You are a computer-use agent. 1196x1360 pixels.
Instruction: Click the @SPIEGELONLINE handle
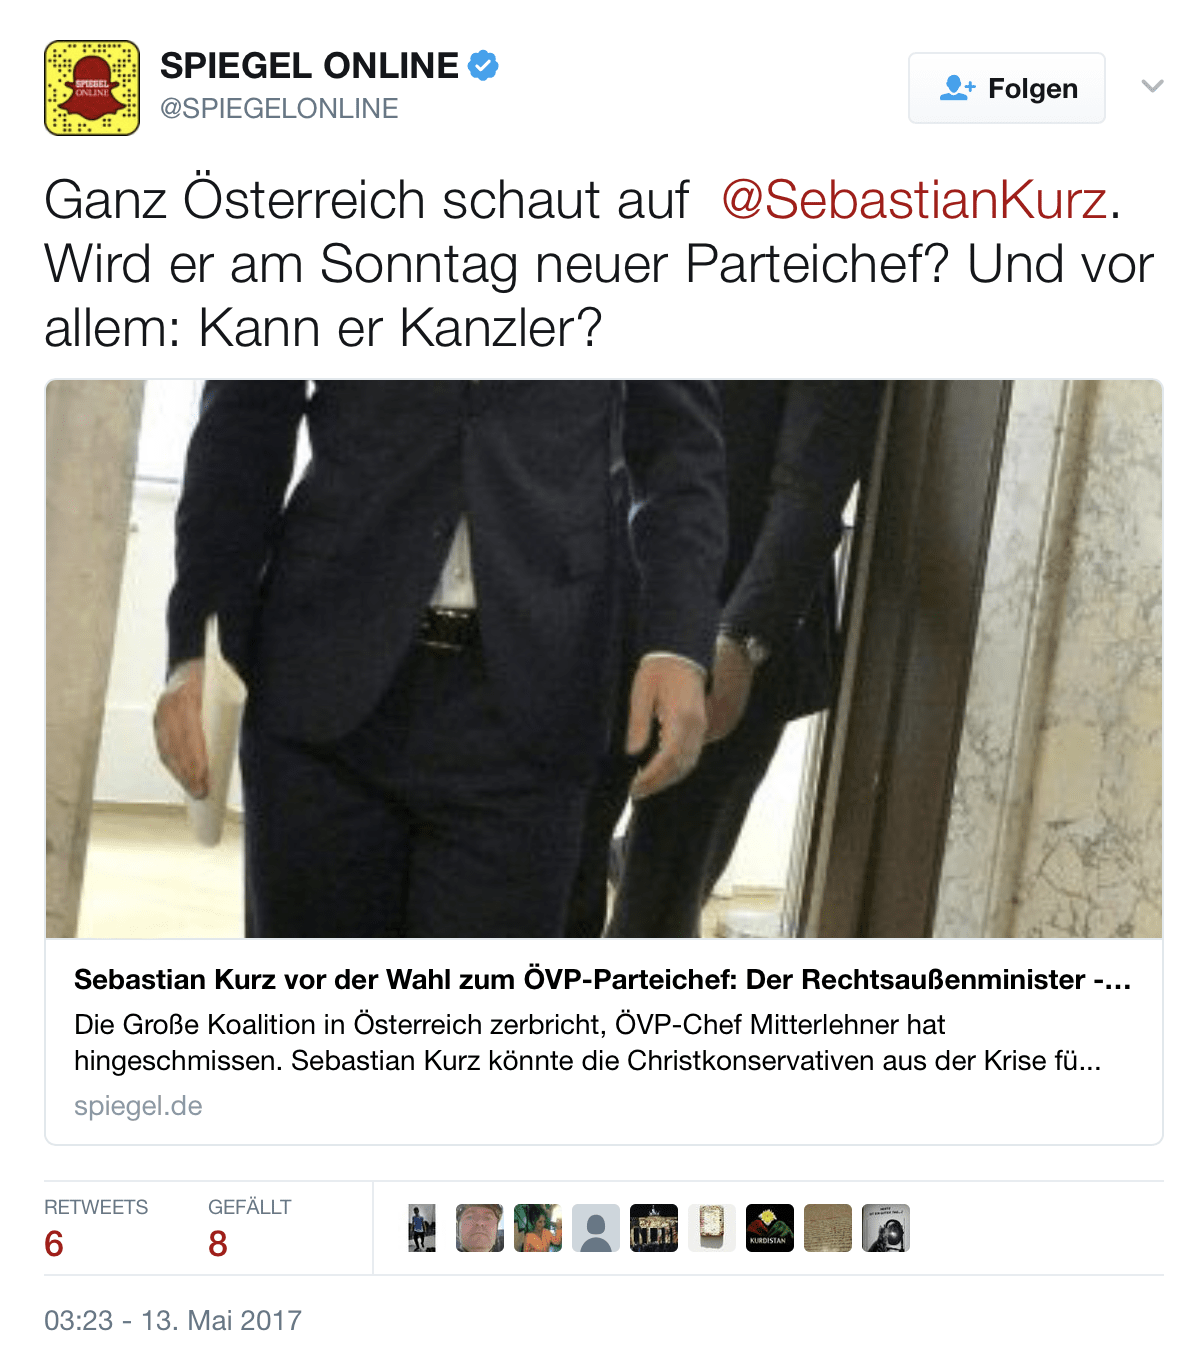point(279,108)
